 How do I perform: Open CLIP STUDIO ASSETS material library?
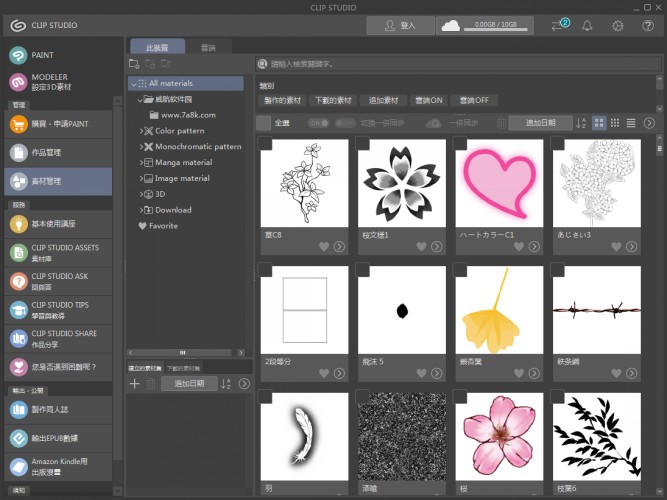pyautogui.click(x=58, y=253)
